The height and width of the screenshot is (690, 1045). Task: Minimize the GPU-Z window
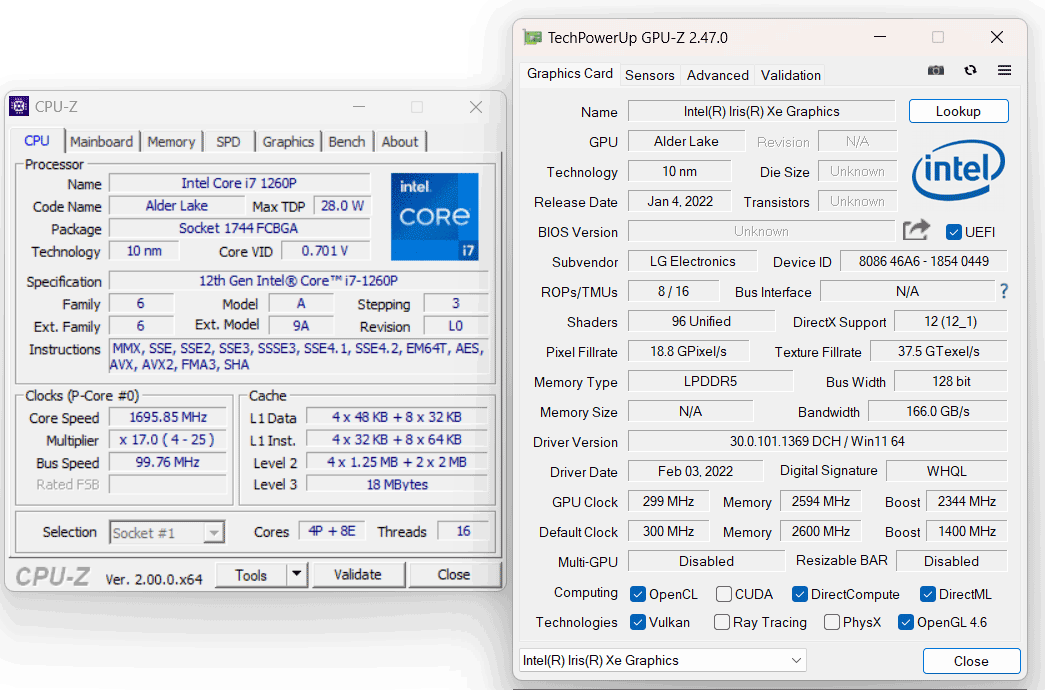pos(880,37)
